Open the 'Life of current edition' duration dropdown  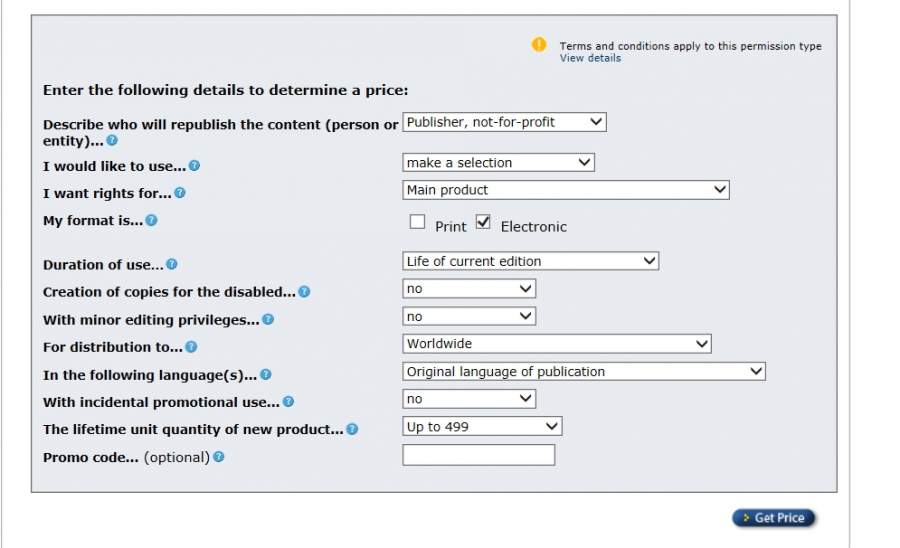pos(530,261)
